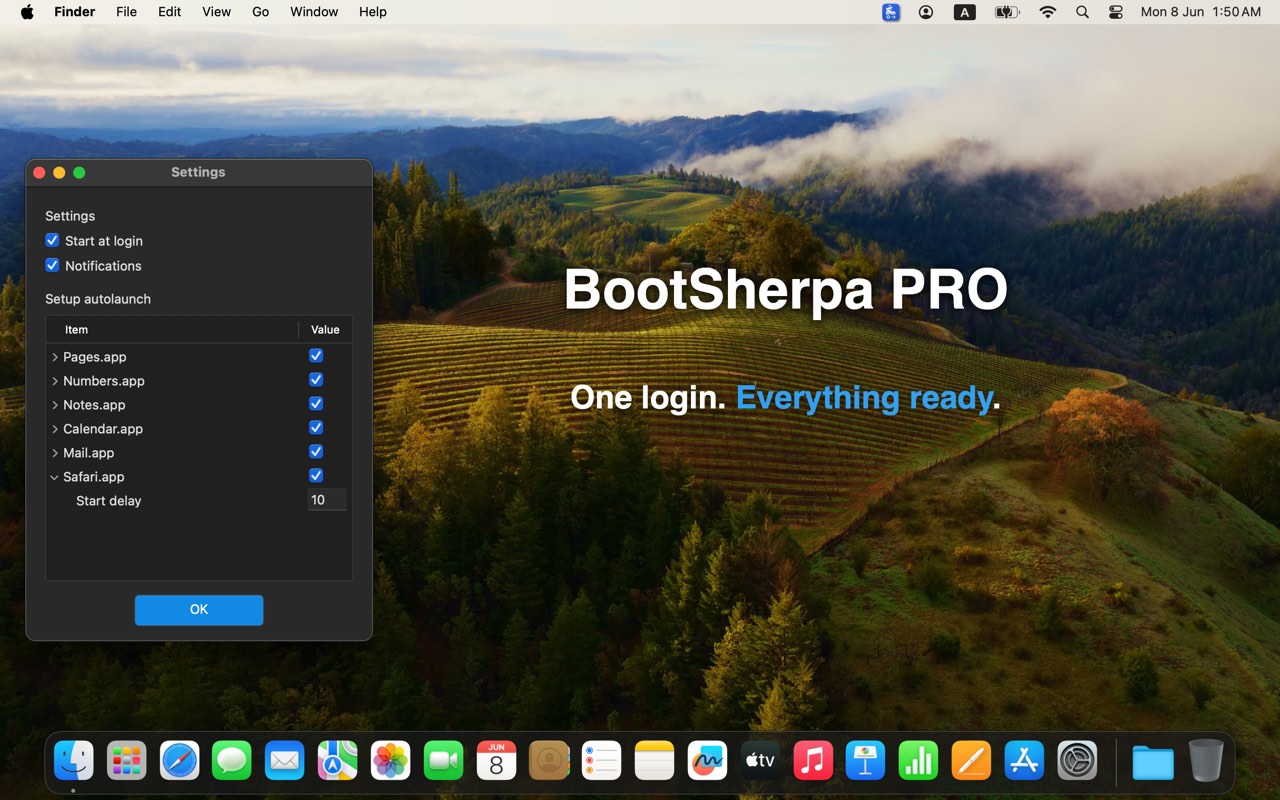Screen dimensions: 1280x800
Task: Open the Edit menu
Action: point(170,12)
